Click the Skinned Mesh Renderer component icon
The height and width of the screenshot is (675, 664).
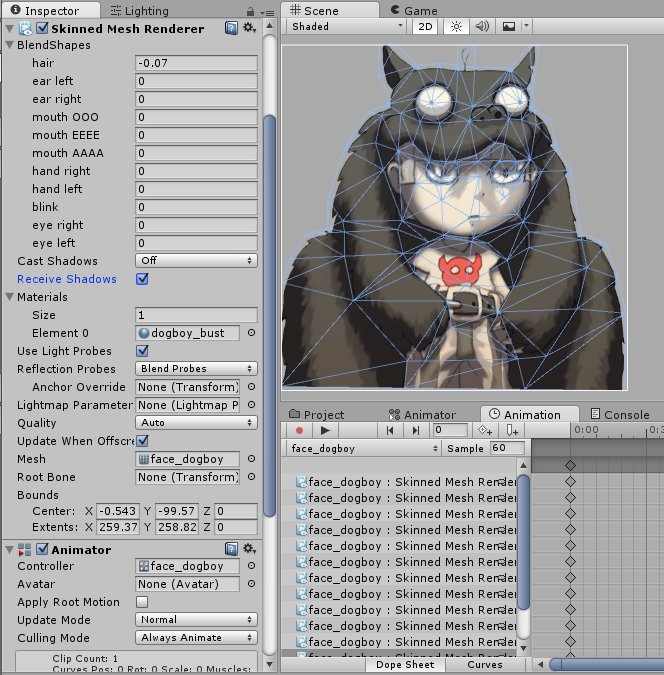(x=25, y=29)
